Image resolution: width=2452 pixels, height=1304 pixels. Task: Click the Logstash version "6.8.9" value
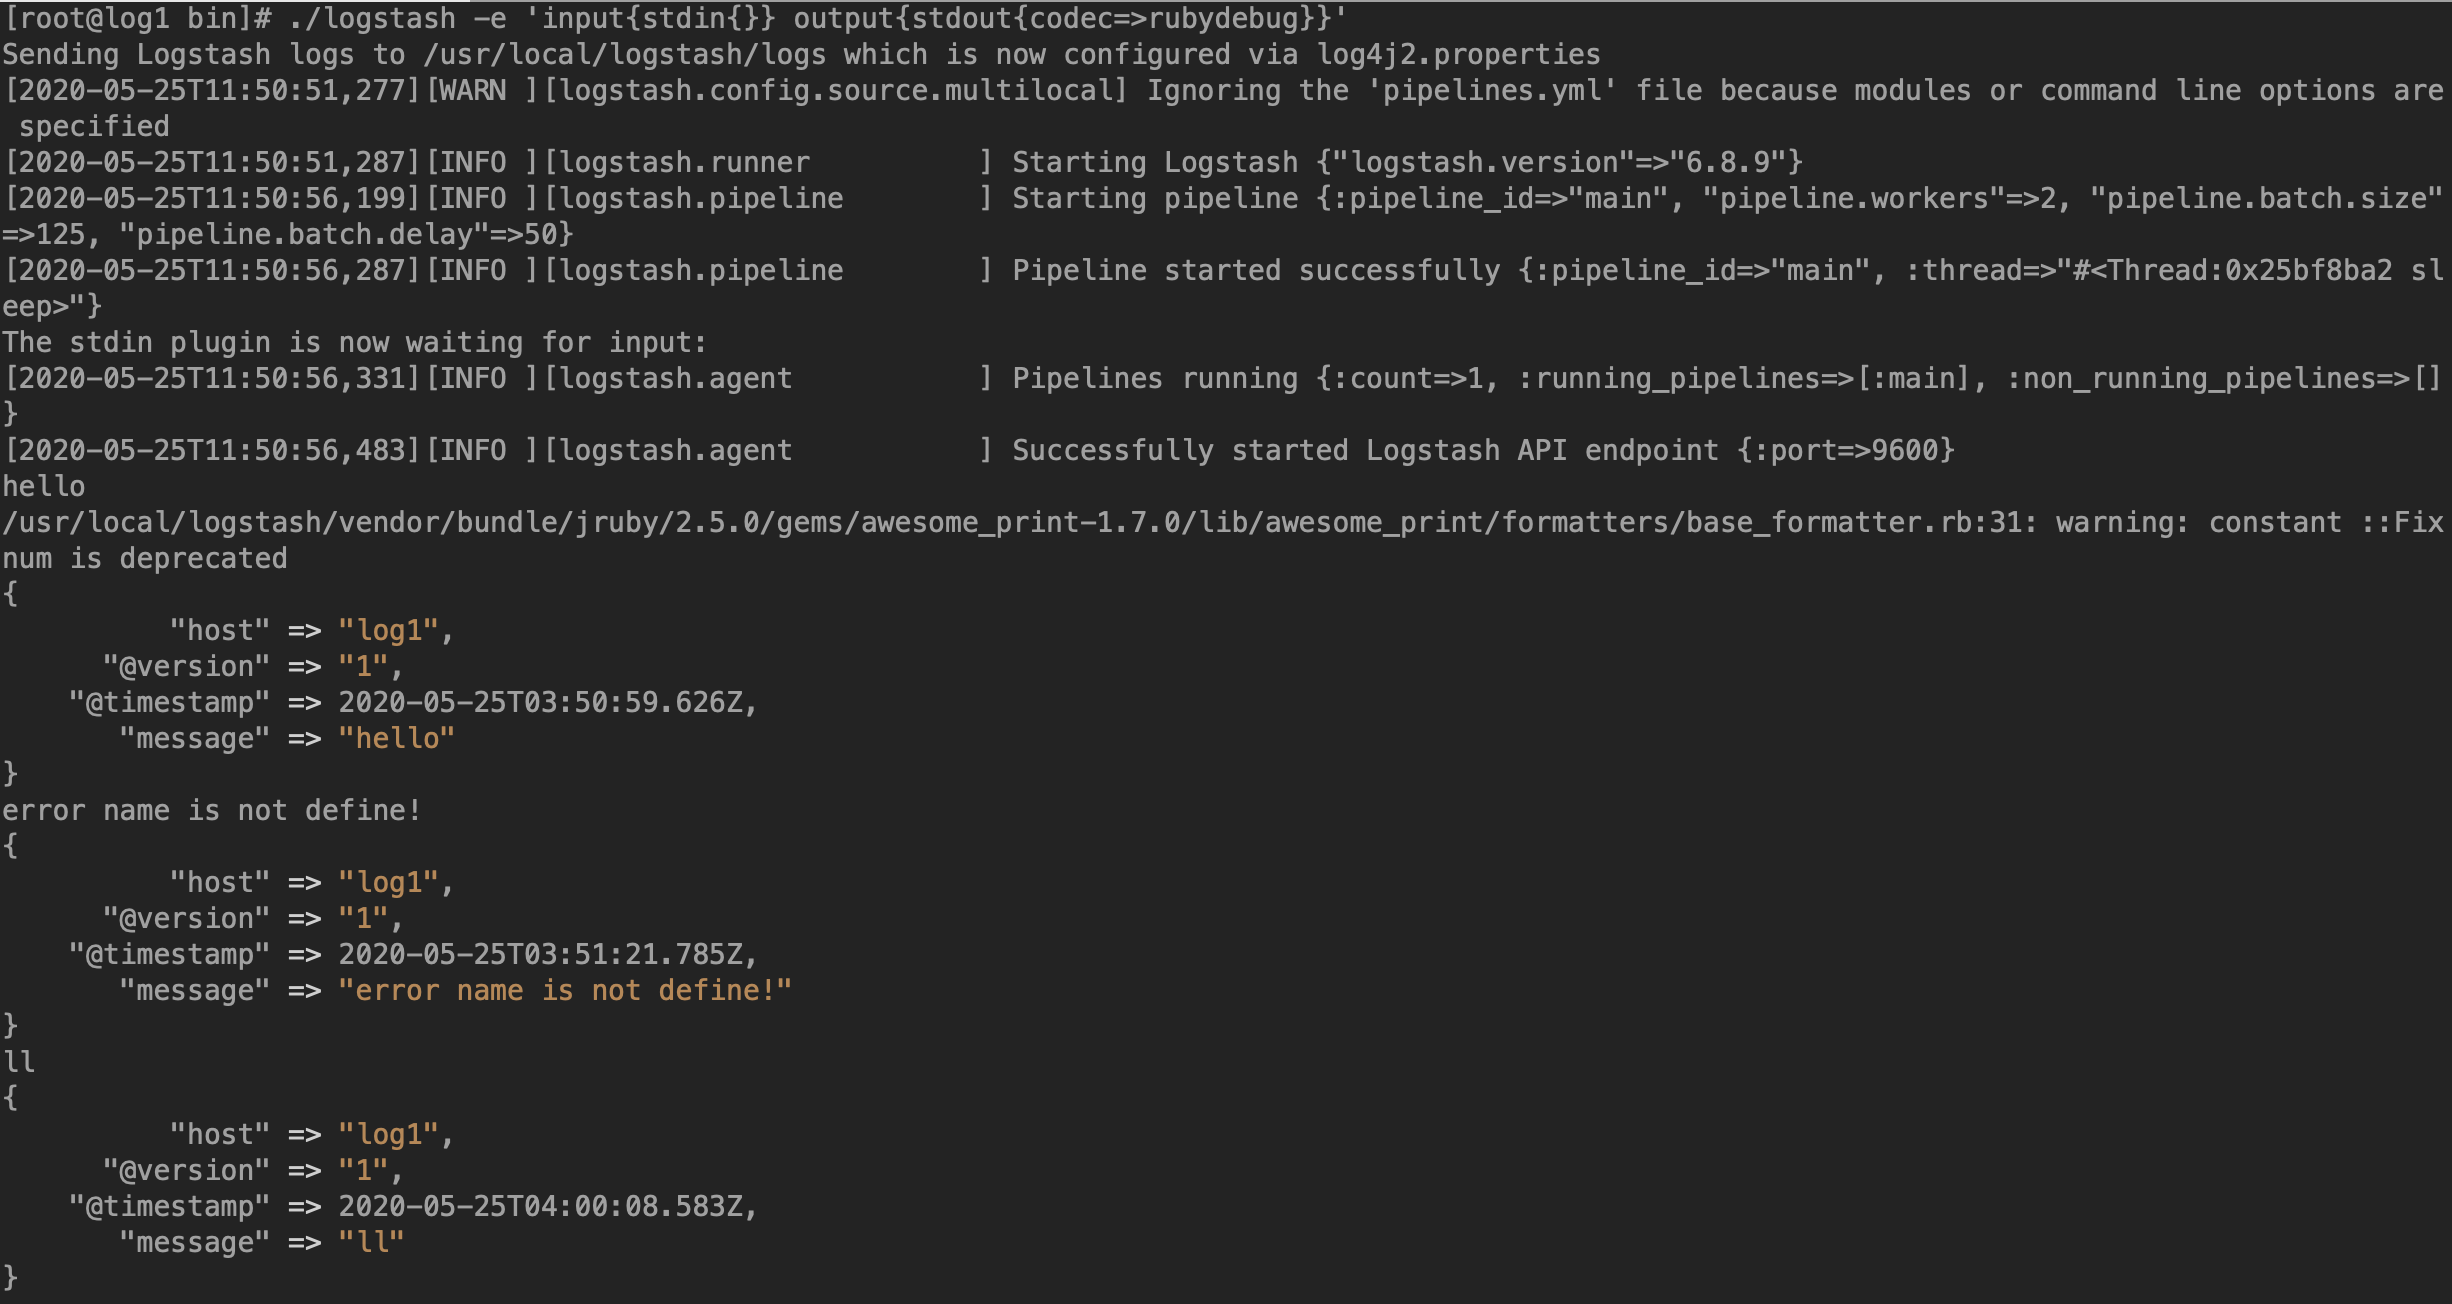1728,162
